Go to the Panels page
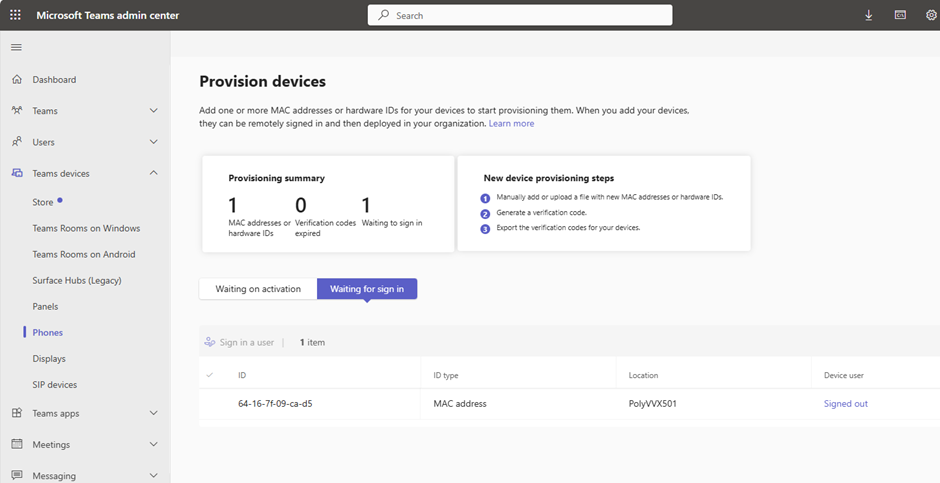The image size is (940, 483). (46, 306)
